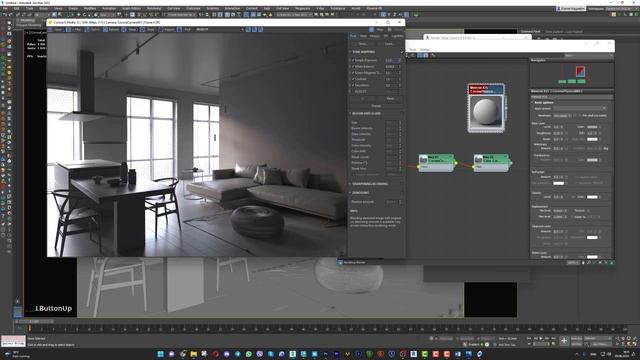
Task: Toggle Saturation checkbox in Tone Mapping
Action: pyautogui.click(x=353, y=85)
